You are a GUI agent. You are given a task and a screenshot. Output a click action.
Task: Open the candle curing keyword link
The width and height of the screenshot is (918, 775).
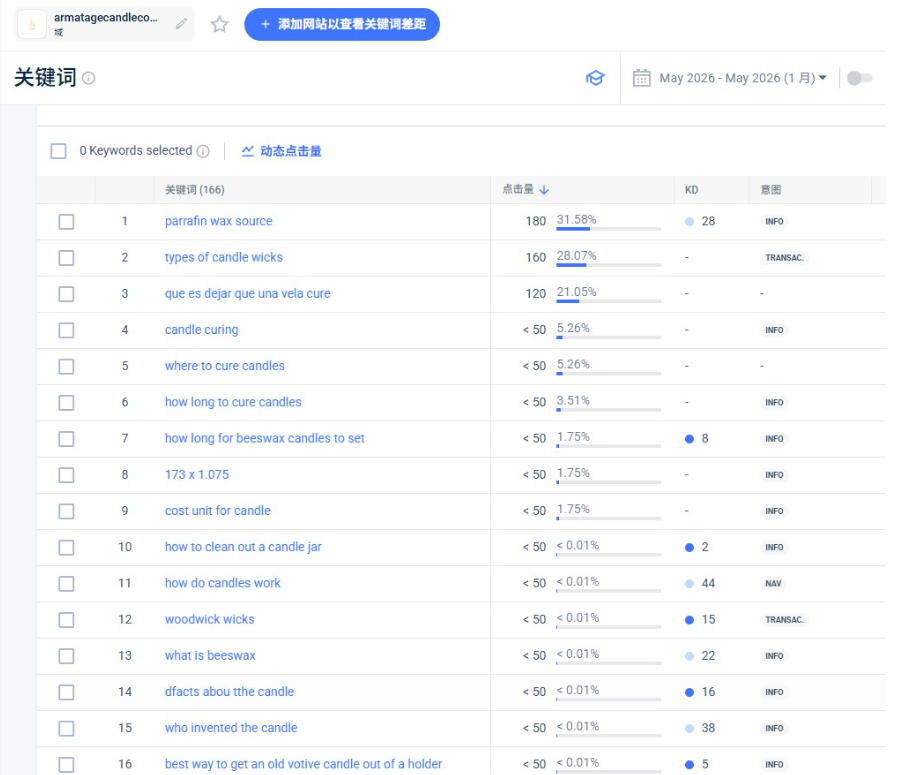[x=201, y=330]
